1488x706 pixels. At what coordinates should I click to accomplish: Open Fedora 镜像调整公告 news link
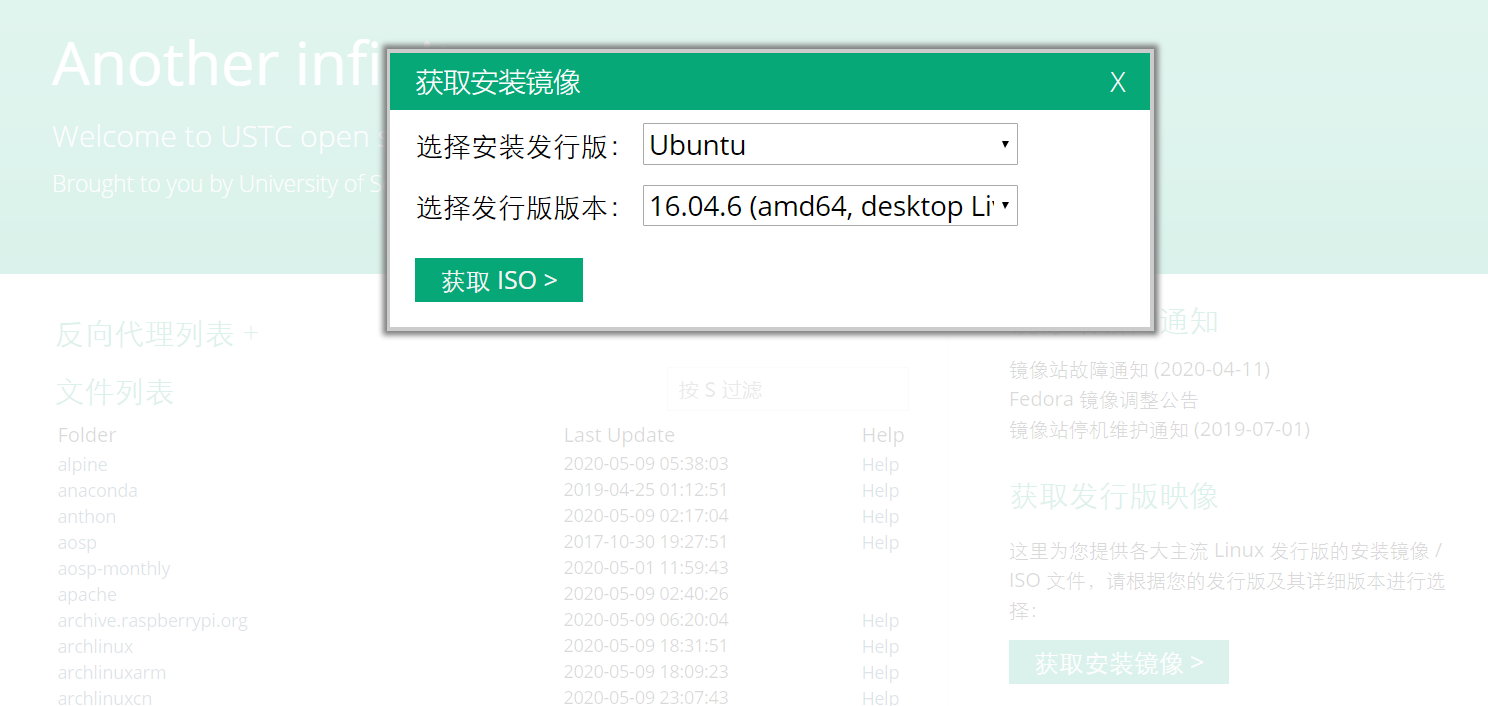1103,399
